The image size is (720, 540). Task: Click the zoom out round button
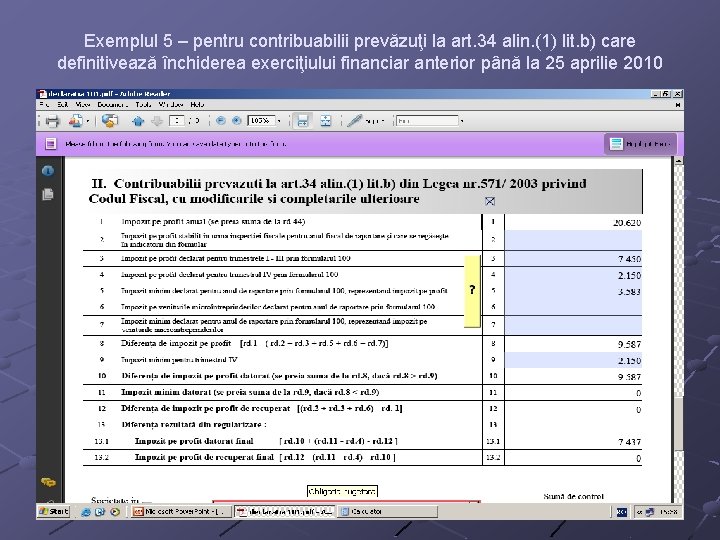[221, 121]
